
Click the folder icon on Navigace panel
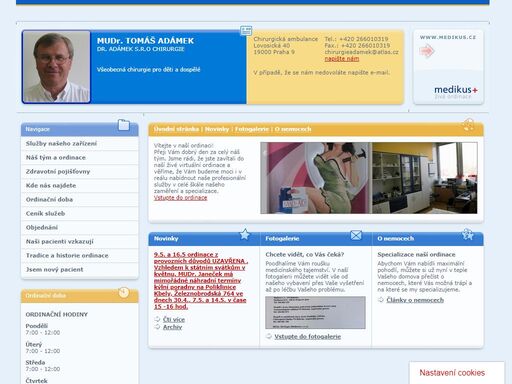pyautogui.click(x=124, y=125)
